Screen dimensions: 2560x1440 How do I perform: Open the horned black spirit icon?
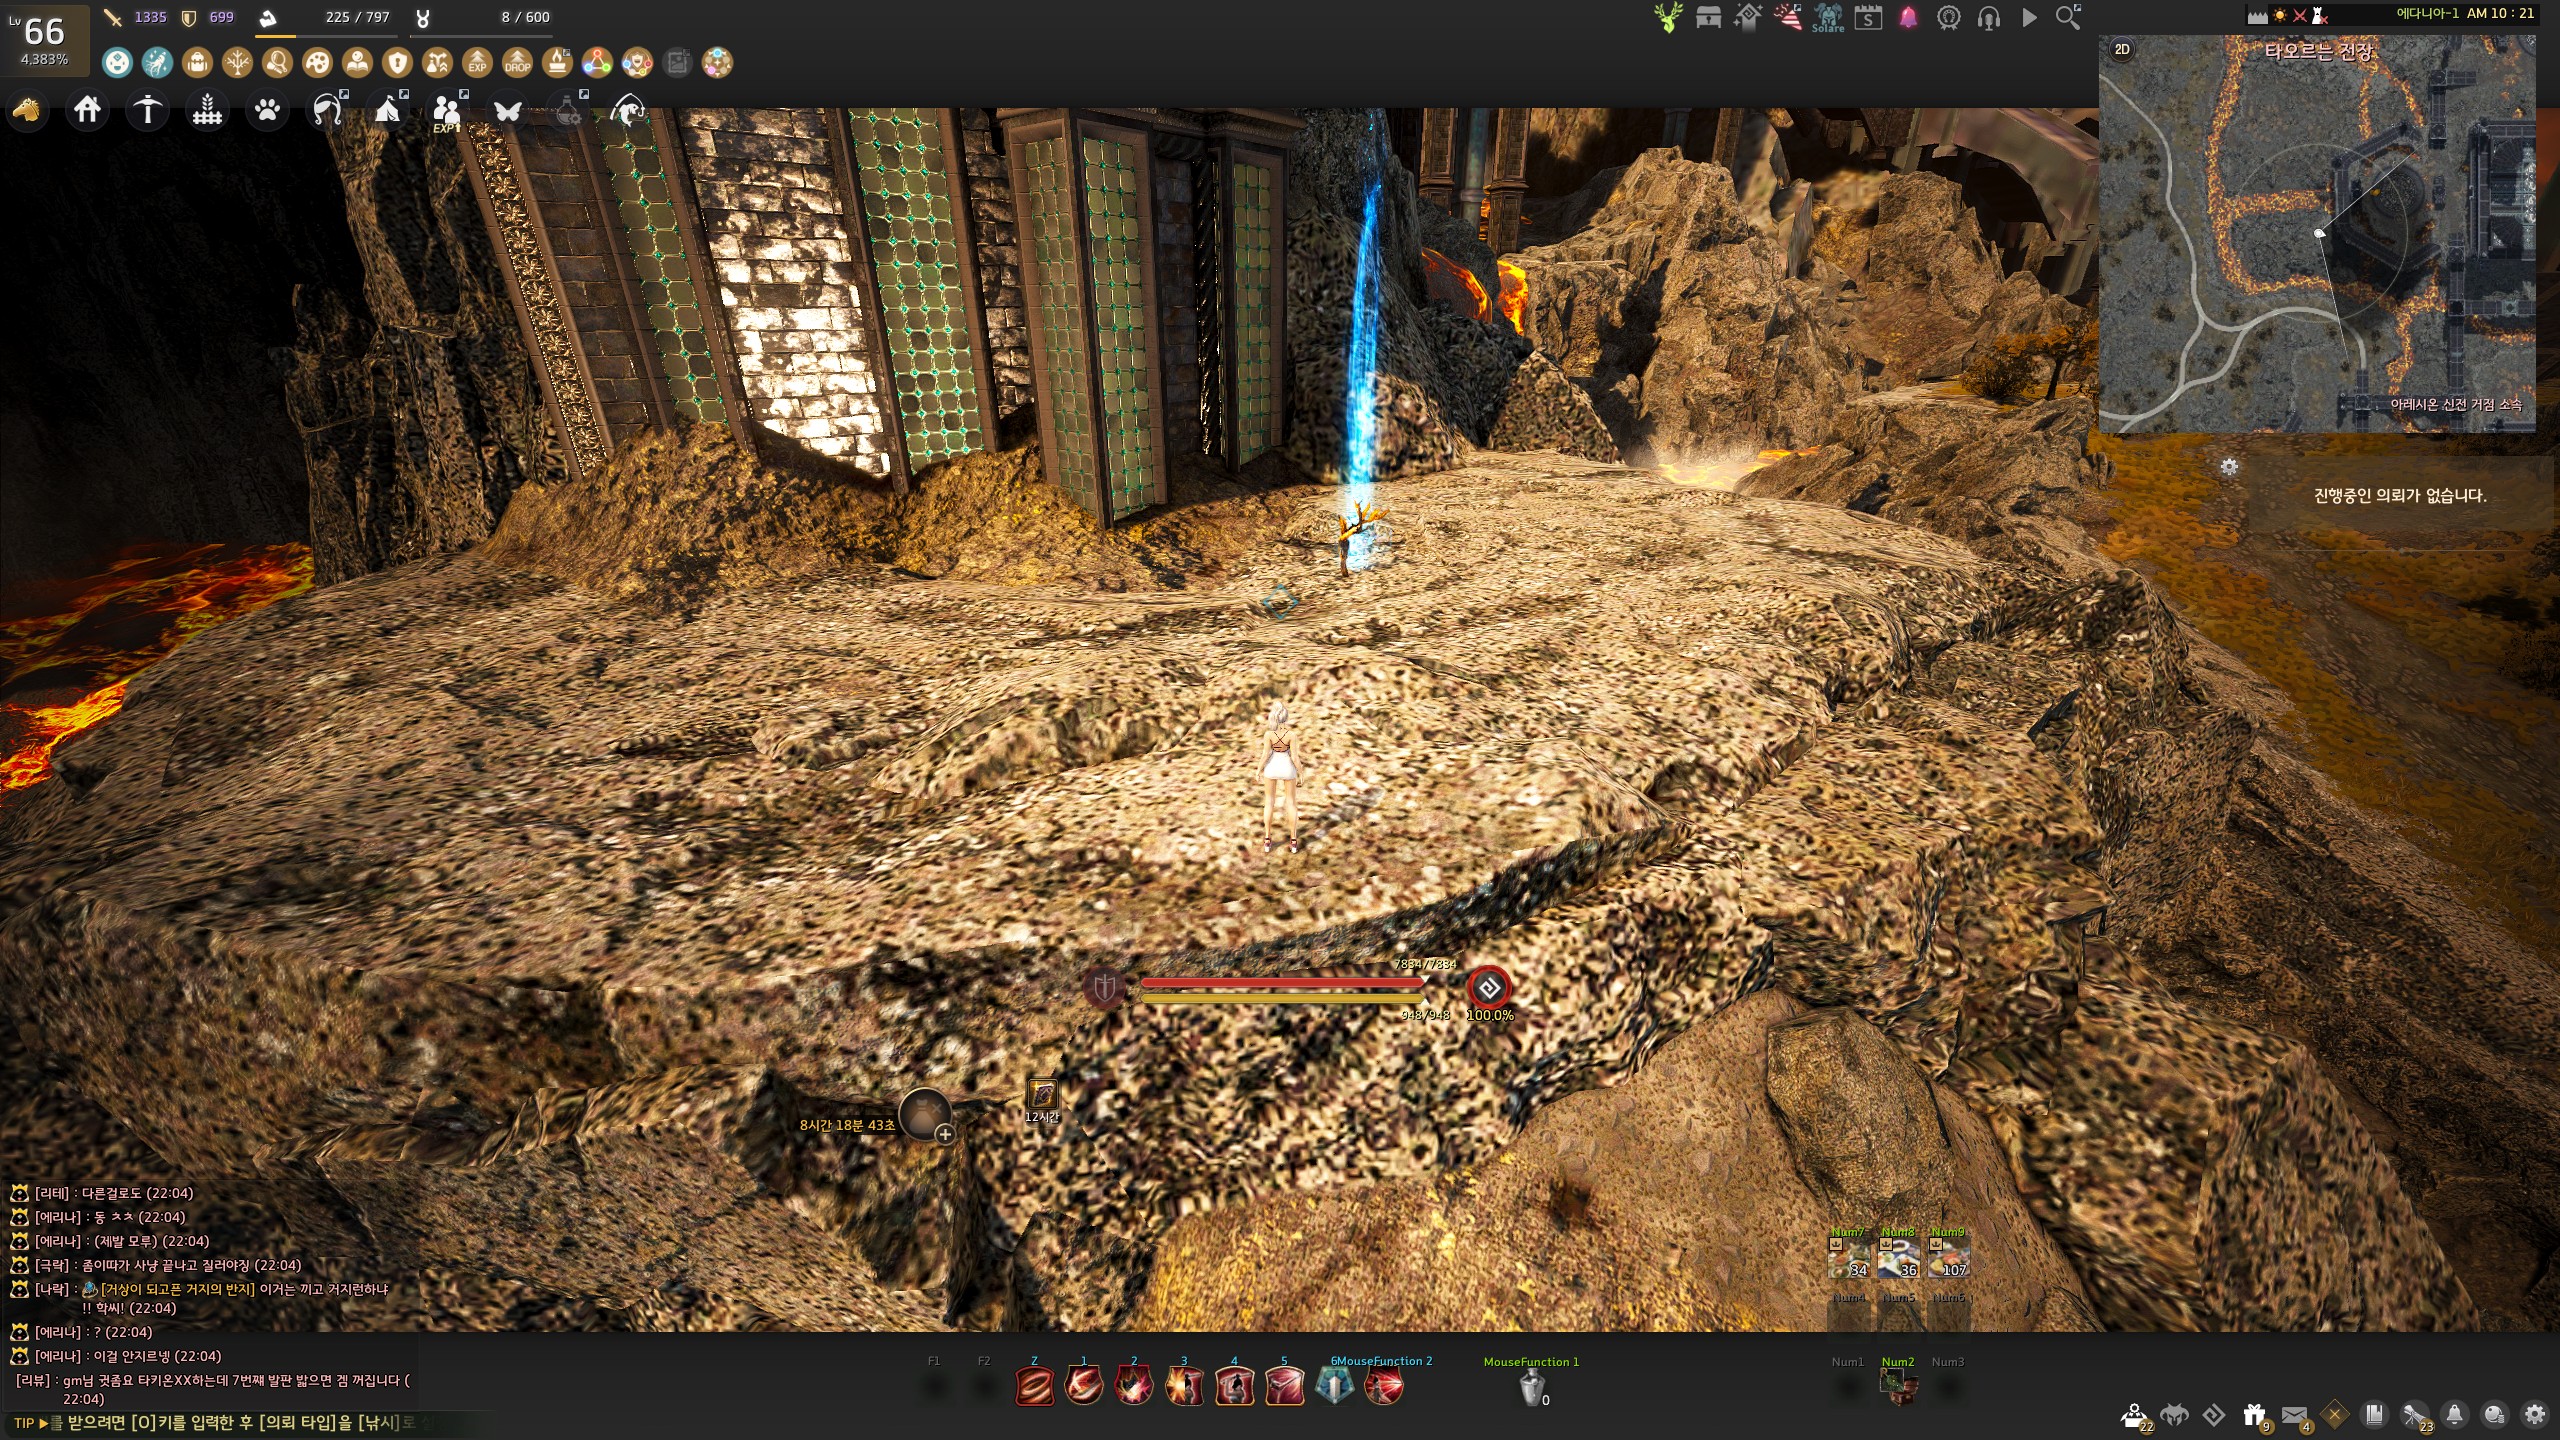pyautogui.click(x=2174, y=1415)
